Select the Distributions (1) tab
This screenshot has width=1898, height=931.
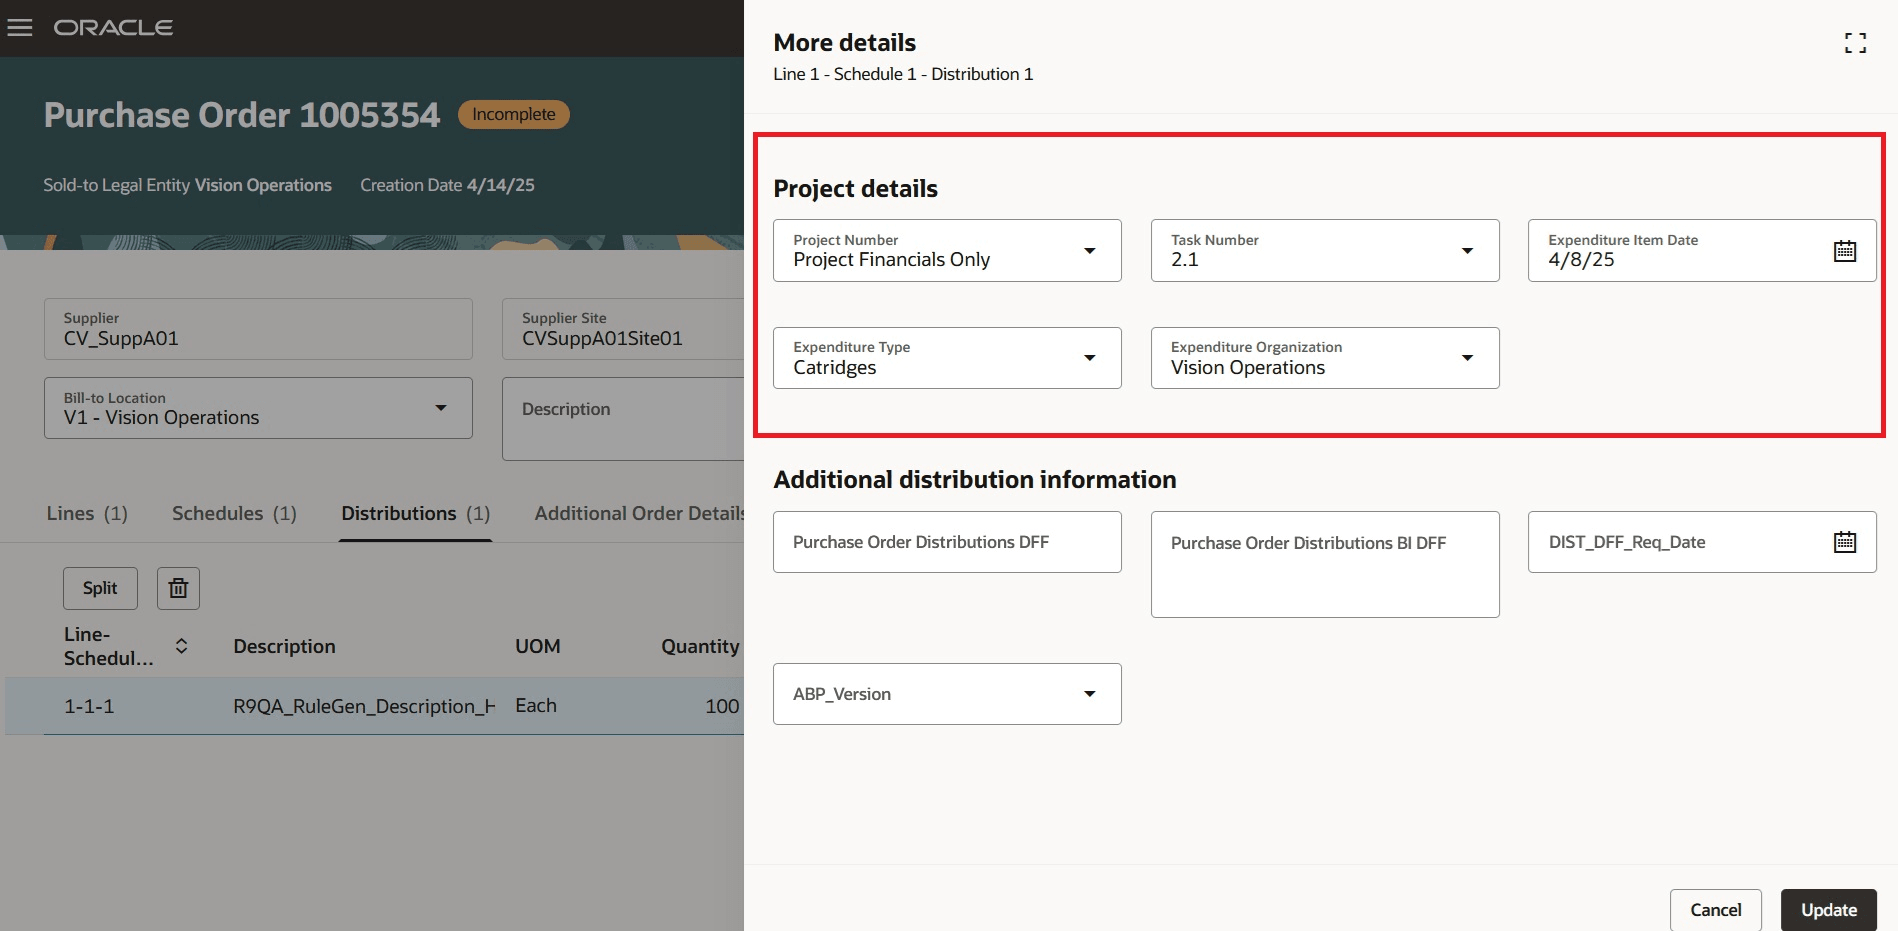(x=415, y=513)
